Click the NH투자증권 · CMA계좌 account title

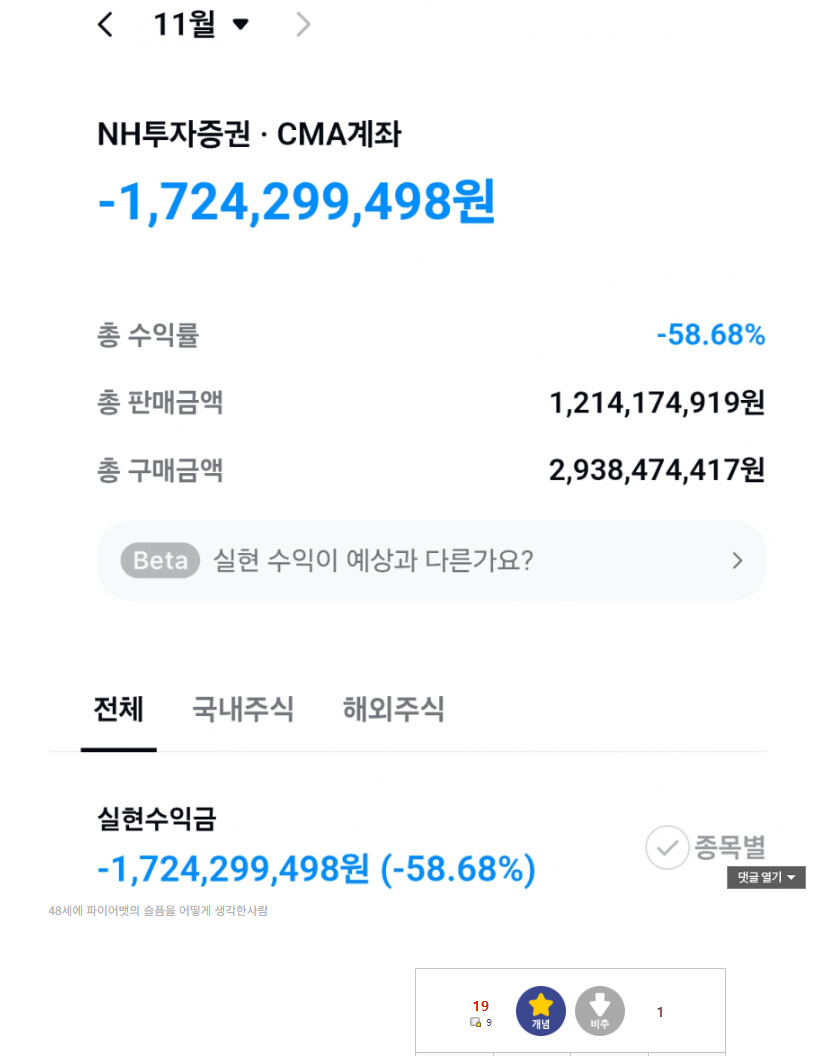pos(249,134)
